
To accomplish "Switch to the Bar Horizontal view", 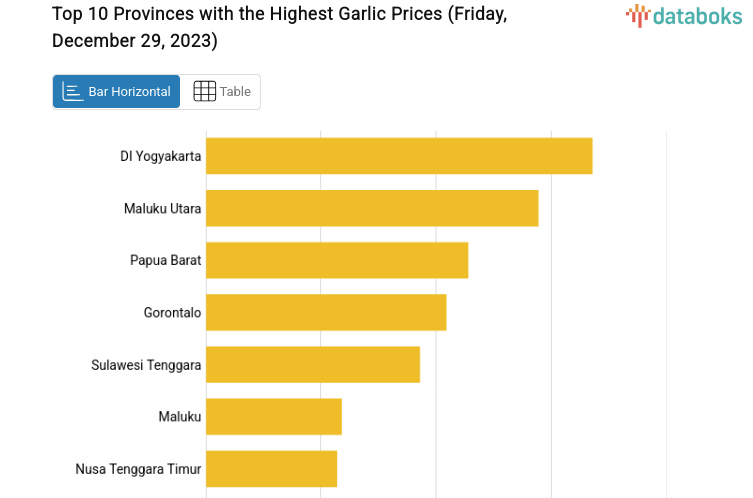I will pyautogui.click(x=117, y=91).
